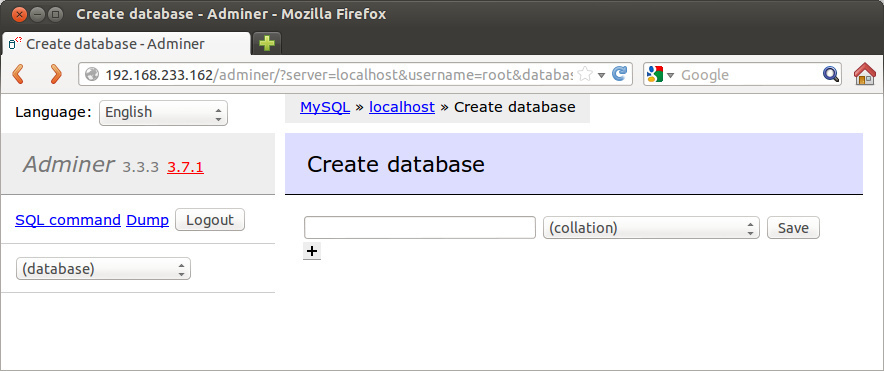Open the URL history dropdown arrow
Viewport: 884px width, 371px height.
[602, 75]
